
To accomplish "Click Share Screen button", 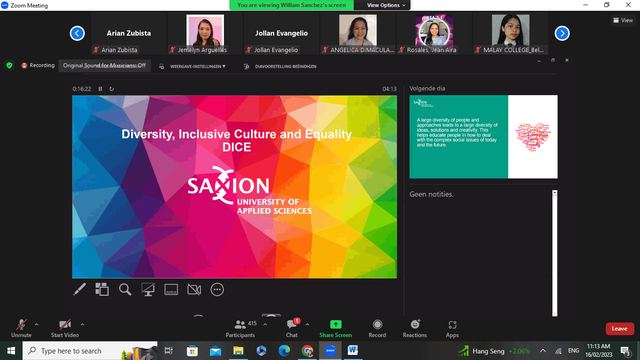I will (336, 328).
